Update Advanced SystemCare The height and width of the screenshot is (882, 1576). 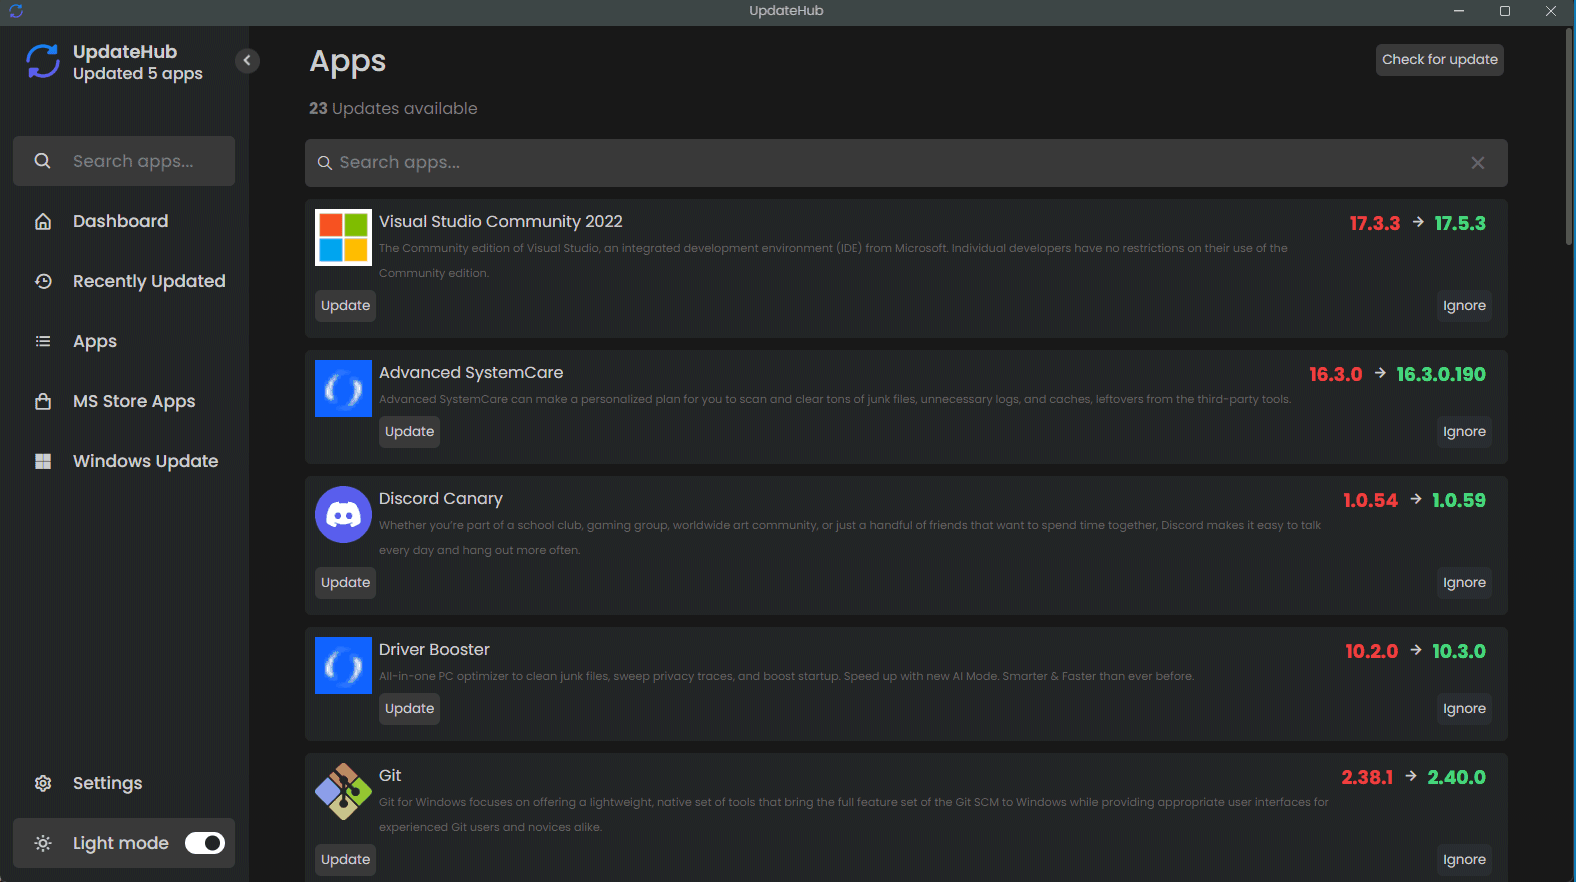click(409, 432)
